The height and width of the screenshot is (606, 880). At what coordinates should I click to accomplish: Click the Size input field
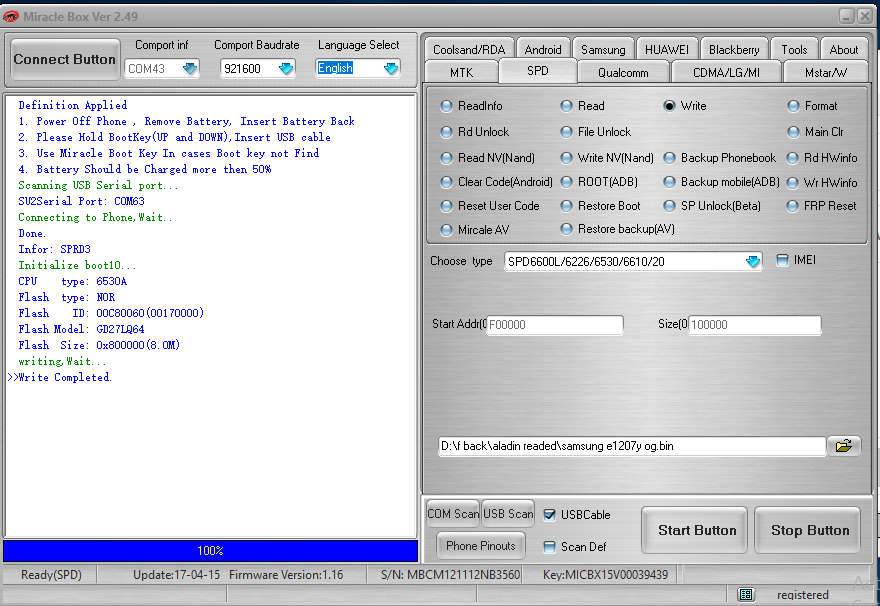click(754, 325)
